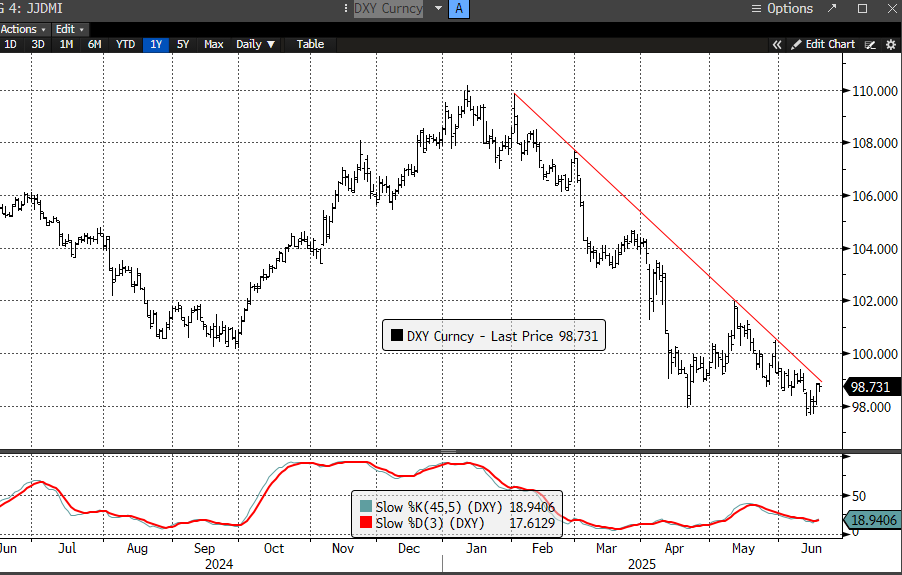Viewport: 902px width, 575px height.
Task: Click the Oct label on the date axis
Action: pos(274,549)
